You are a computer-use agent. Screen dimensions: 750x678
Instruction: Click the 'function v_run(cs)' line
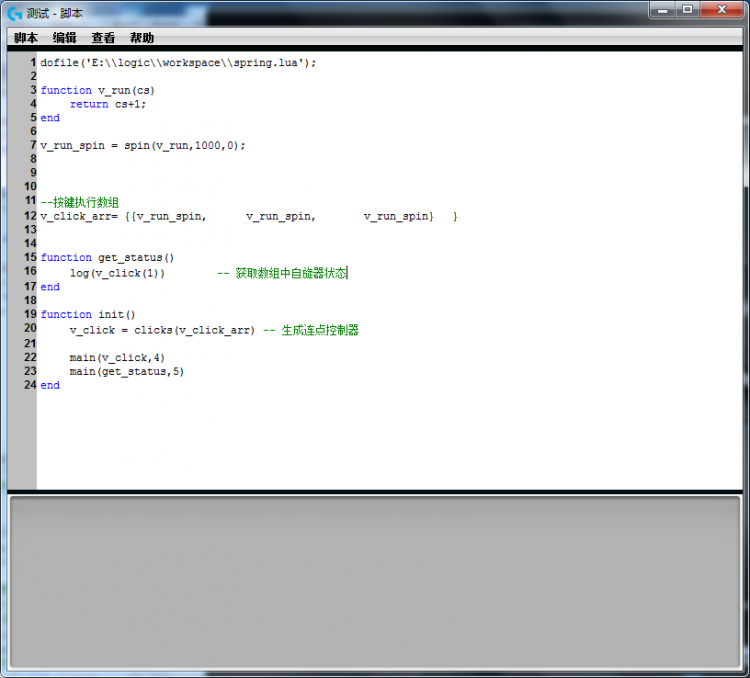coord(98,90)
